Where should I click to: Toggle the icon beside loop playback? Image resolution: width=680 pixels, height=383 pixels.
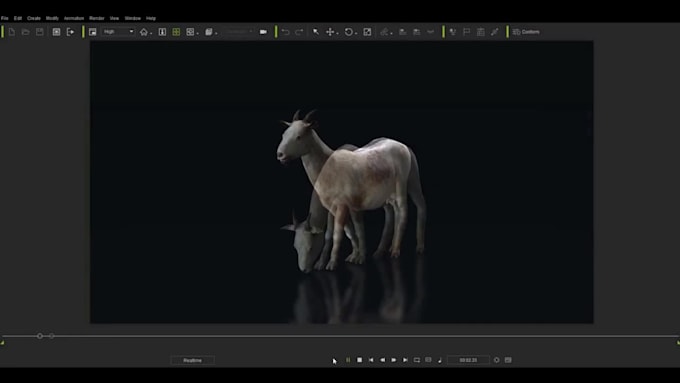[428, 360]
